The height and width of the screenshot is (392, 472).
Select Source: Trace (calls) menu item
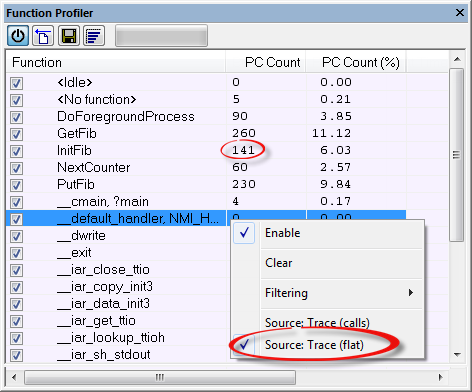pyautogui.click(x=327, y=323)
